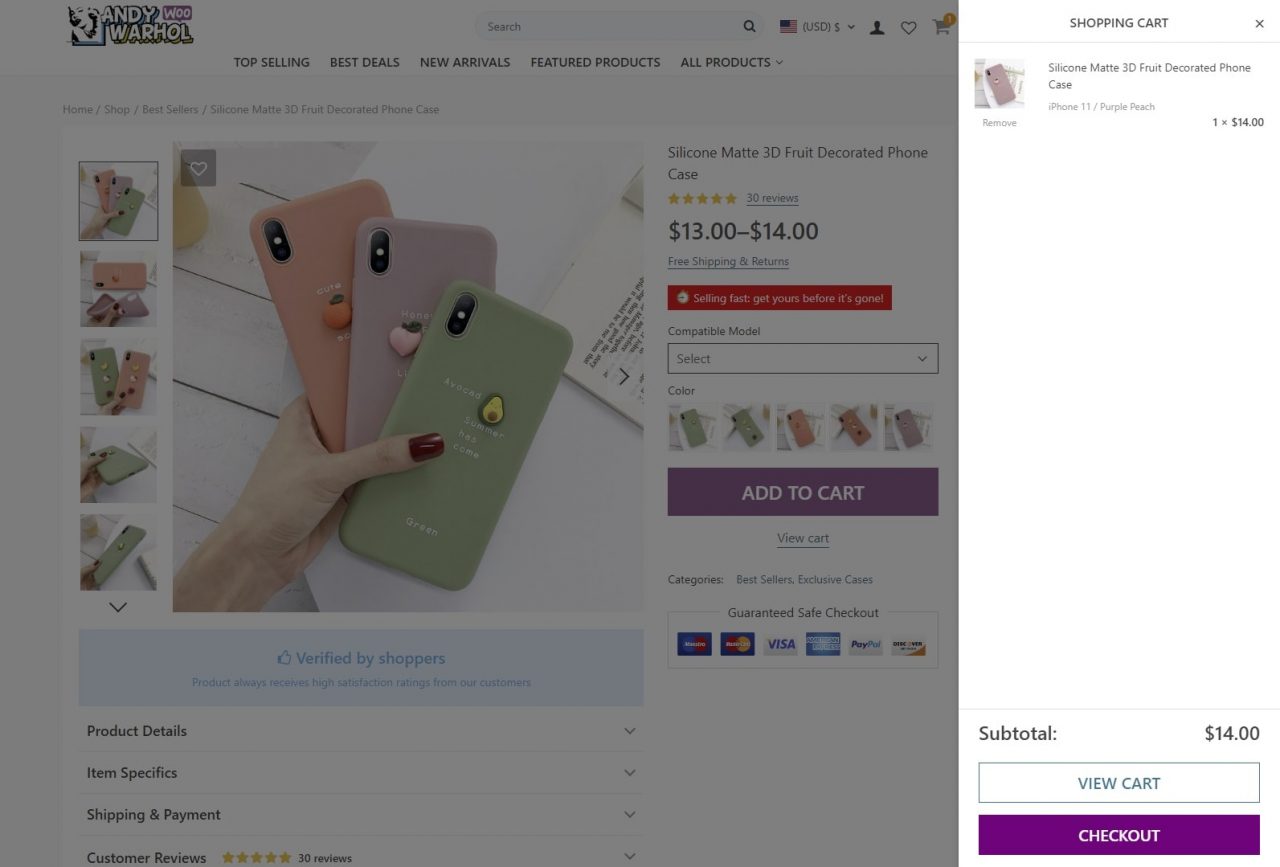Open the search with the magnifier icon
The width and height of the screenshot is (1280, 867).
coord(748,26)
